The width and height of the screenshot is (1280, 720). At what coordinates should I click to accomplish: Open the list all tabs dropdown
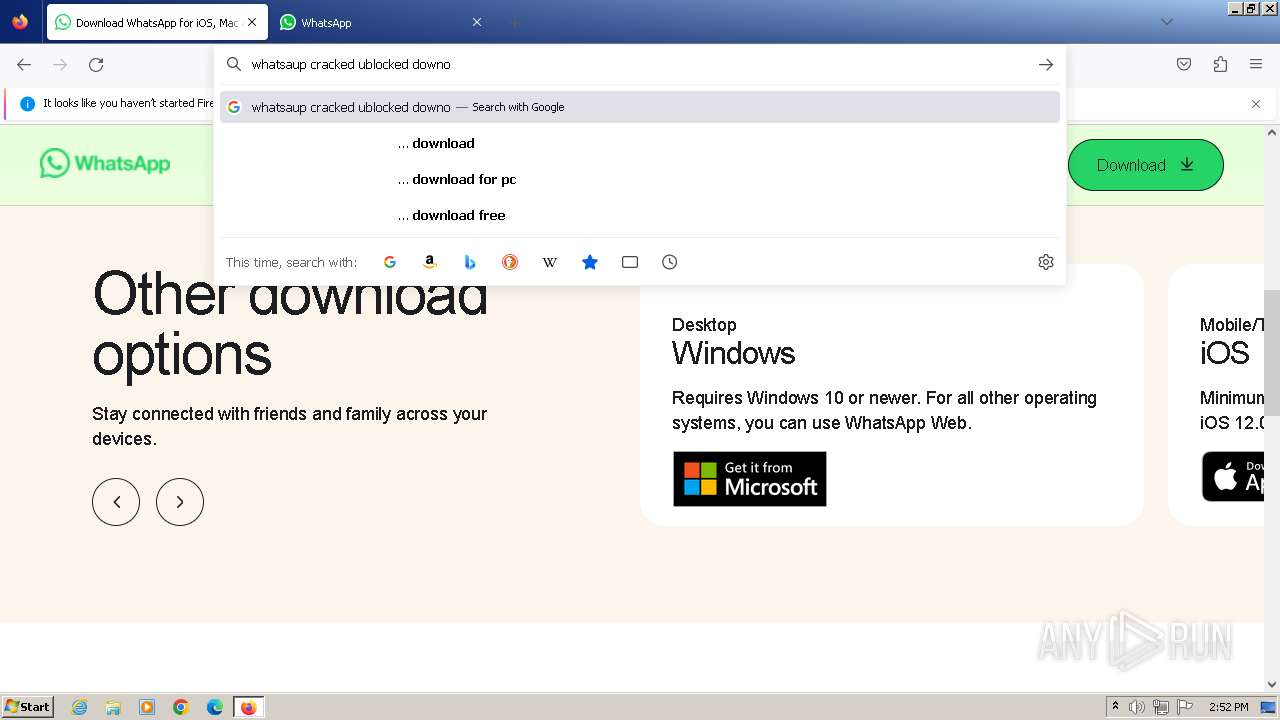tap(1166, 22)
